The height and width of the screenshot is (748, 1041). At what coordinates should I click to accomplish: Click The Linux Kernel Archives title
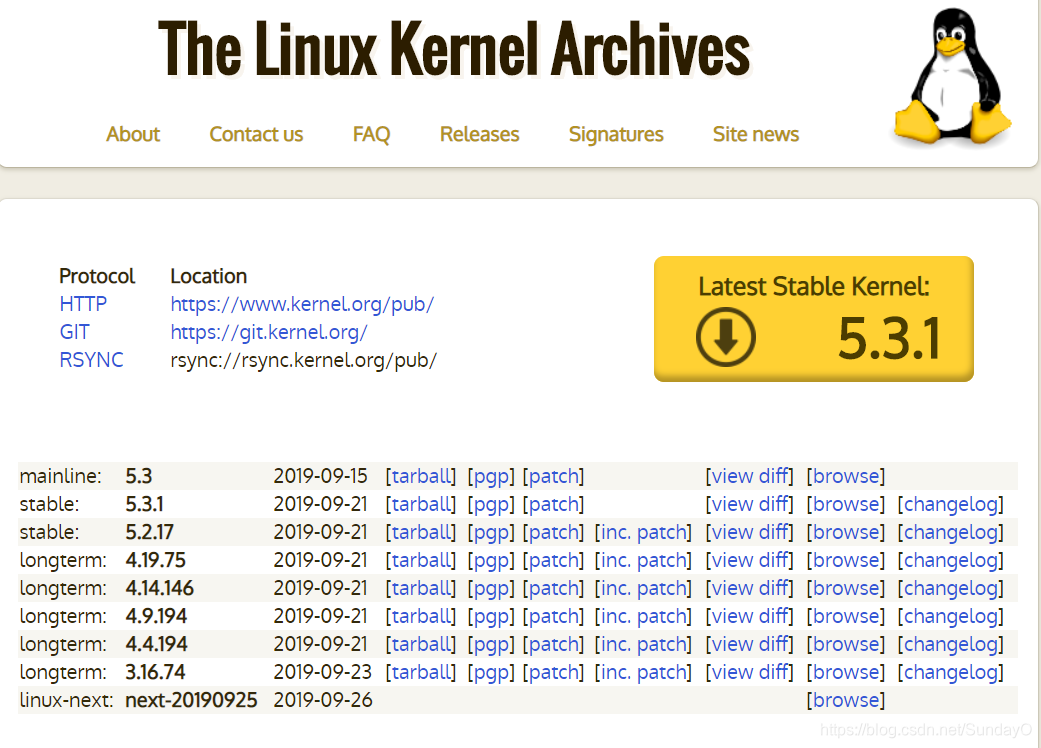454,49
